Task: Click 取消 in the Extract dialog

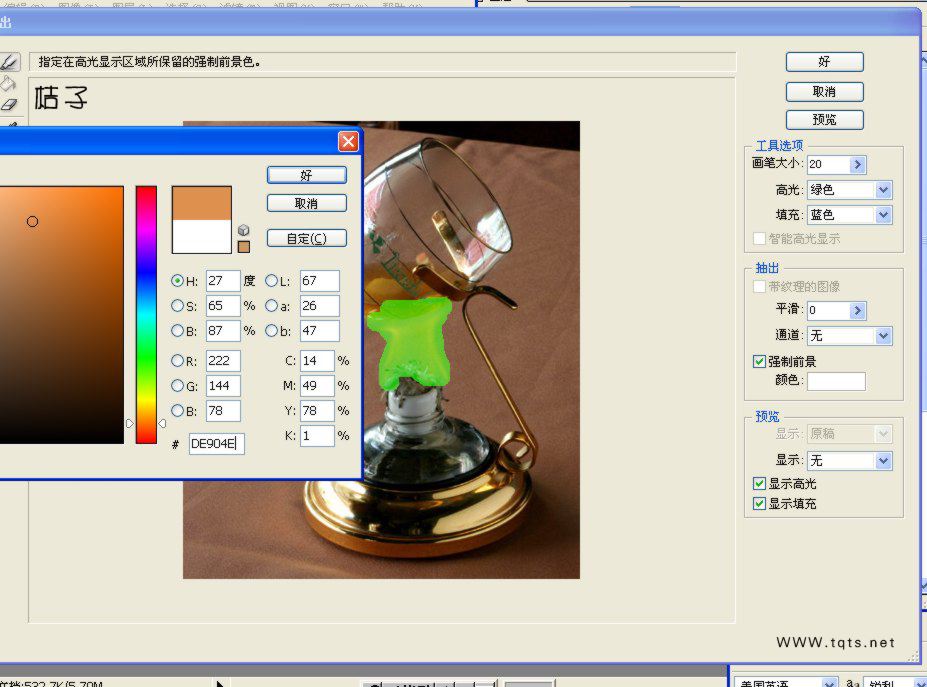Action: [x=825, y=92]
